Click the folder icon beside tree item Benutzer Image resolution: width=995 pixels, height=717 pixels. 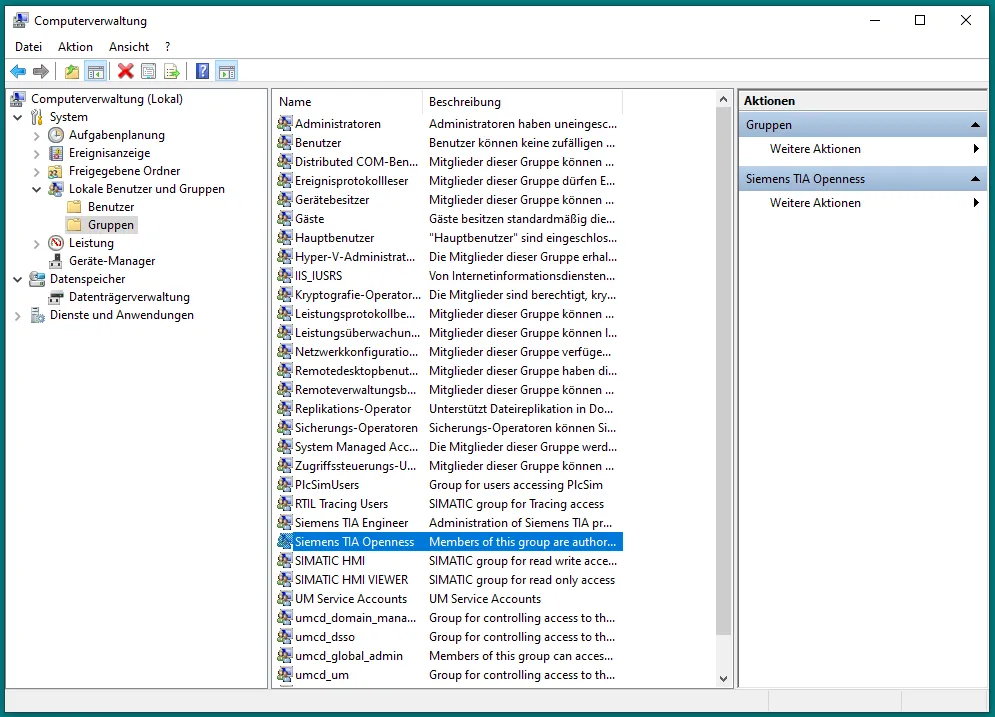[74, 207]
